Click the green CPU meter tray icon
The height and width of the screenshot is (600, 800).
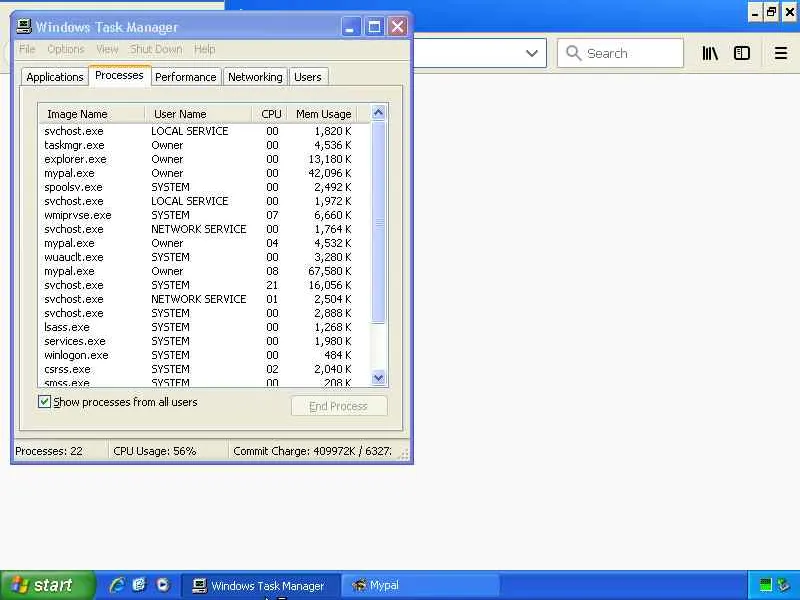pyautogui.click(x=765, y=585)
